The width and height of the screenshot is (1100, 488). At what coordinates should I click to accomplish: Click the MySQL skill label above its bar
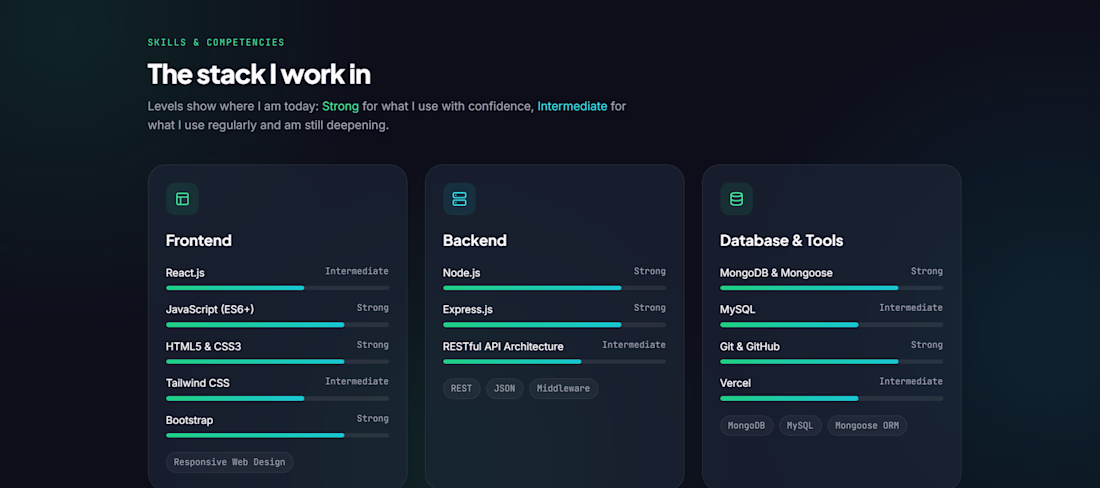point(737,310)
